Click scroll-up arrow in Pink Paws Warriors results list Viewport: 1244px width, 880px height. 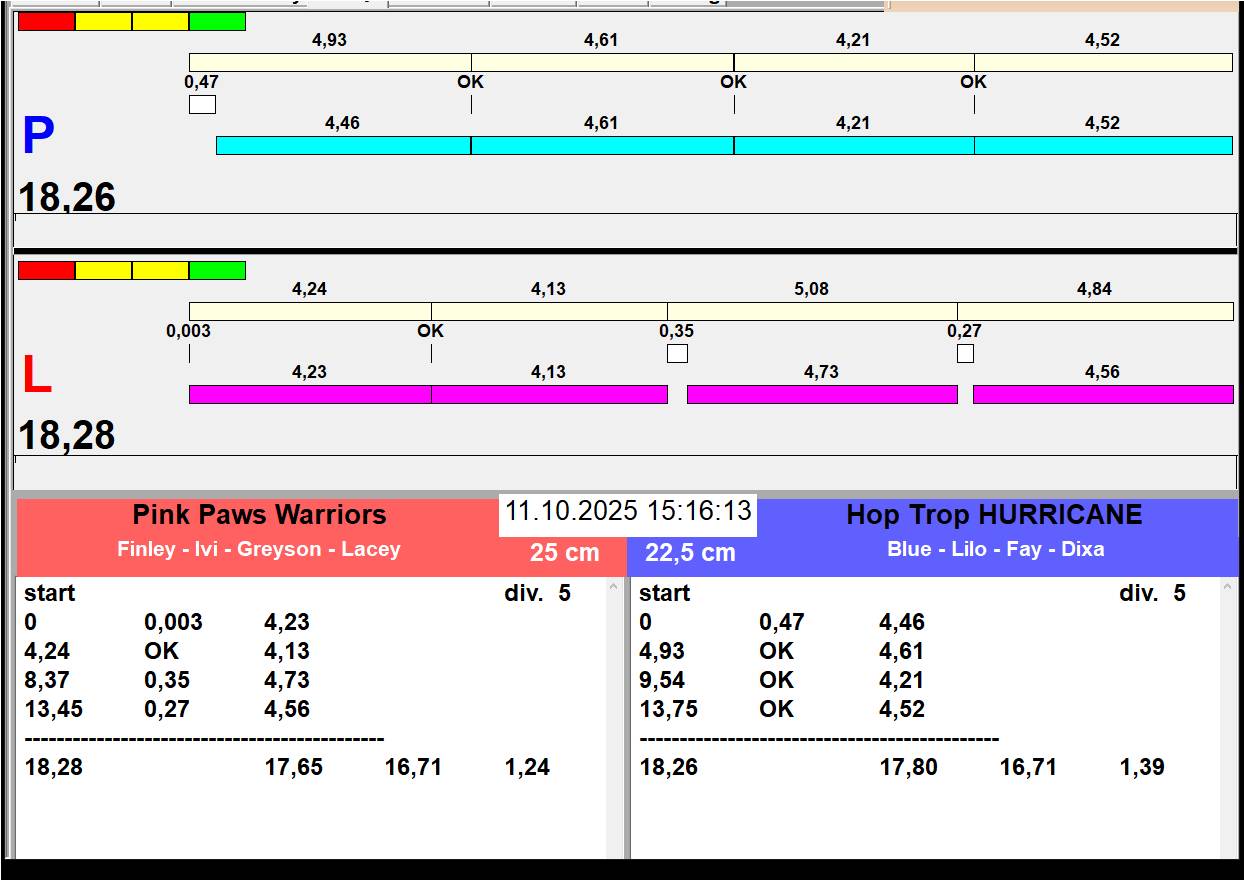[x=614, y=589]
